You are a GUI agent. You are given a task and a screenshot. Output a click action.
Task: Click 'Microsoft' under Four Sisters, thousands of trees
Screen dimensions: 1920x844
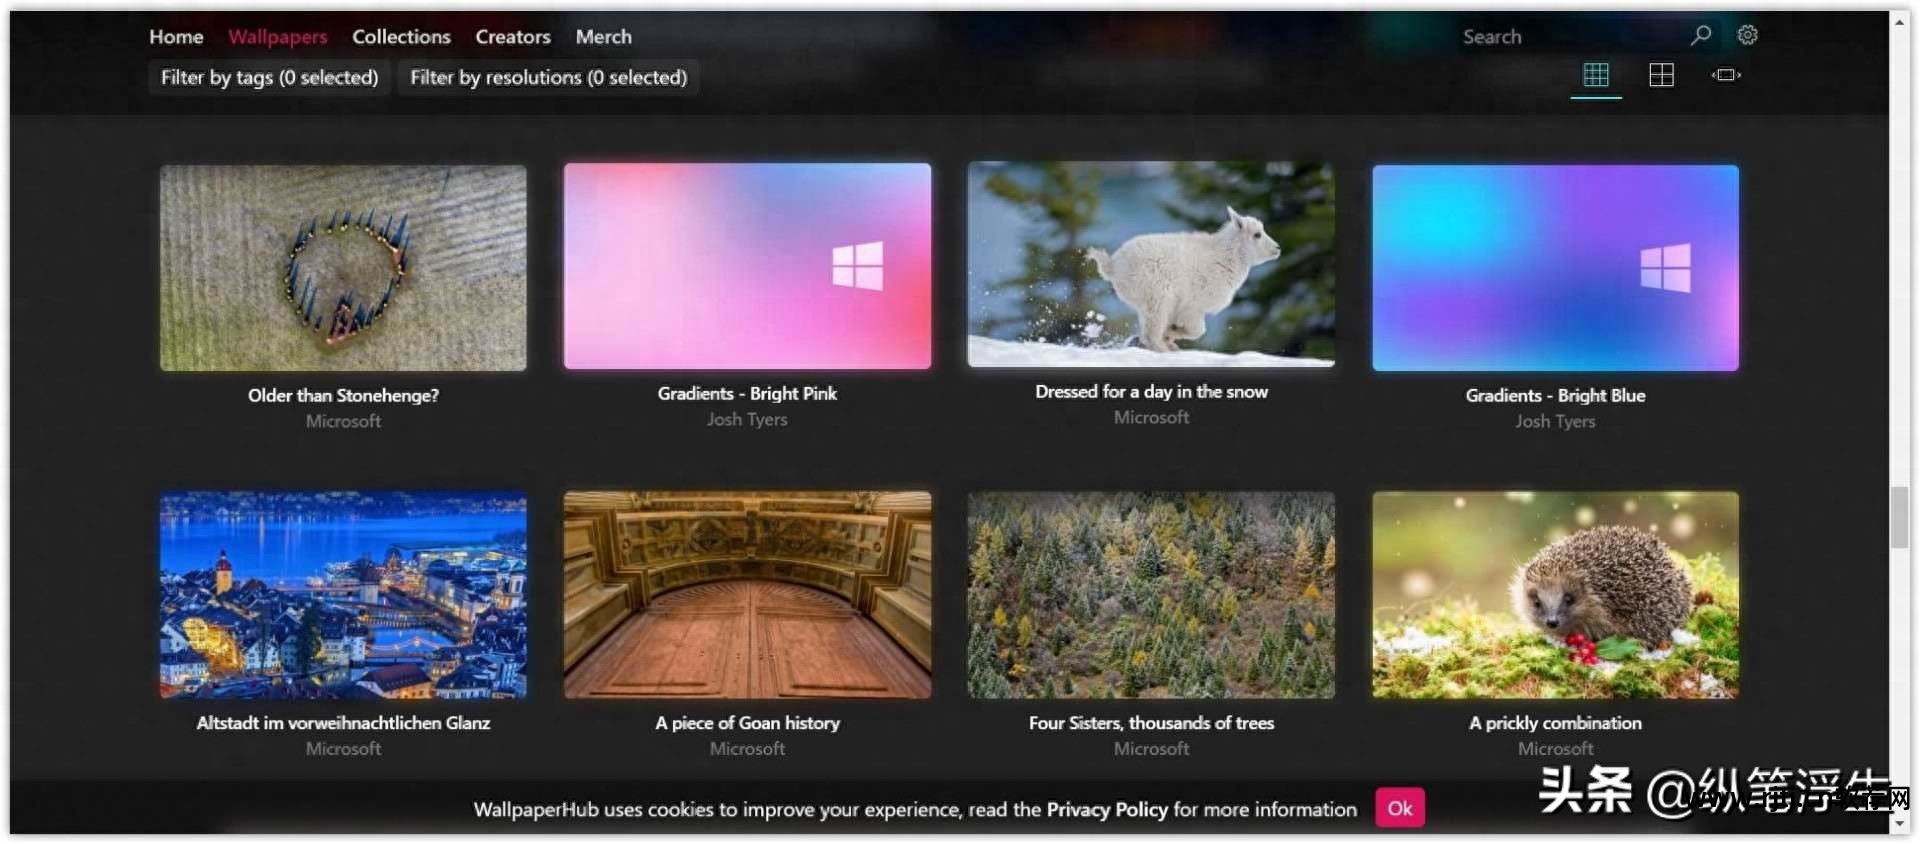(x=1151, y=748)
